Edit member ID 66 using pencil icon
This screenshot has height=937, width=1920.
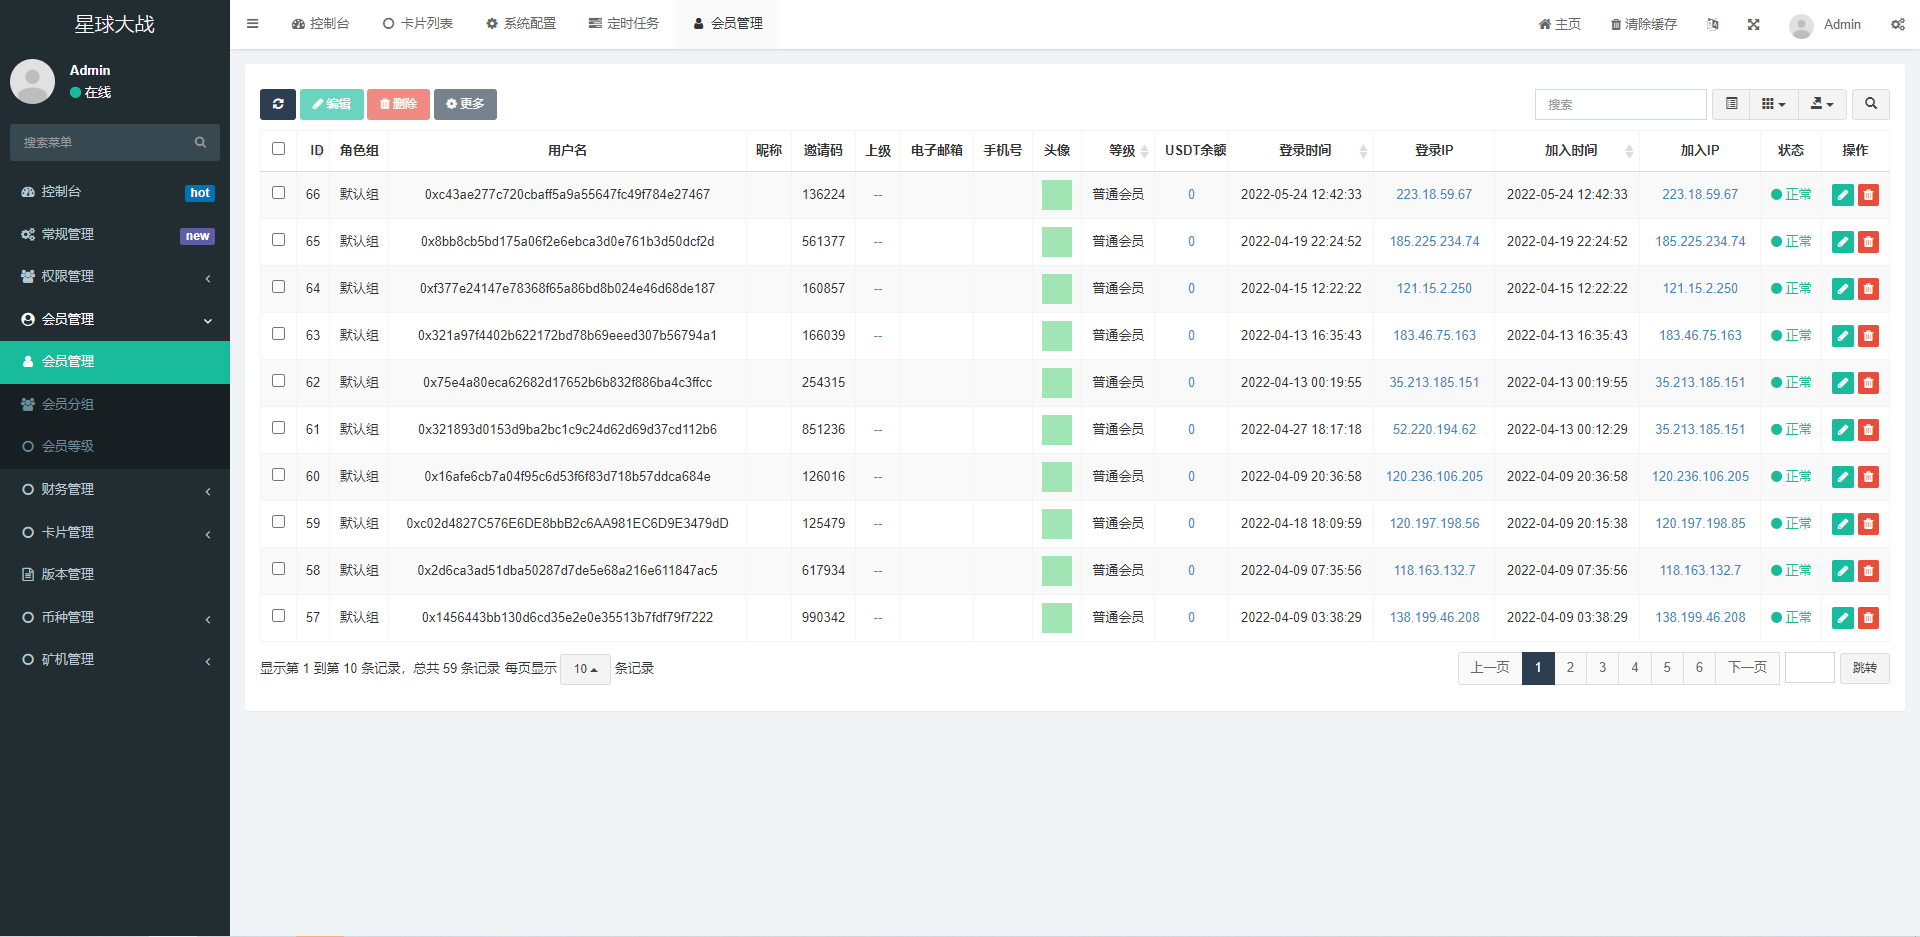point(1842,195)
